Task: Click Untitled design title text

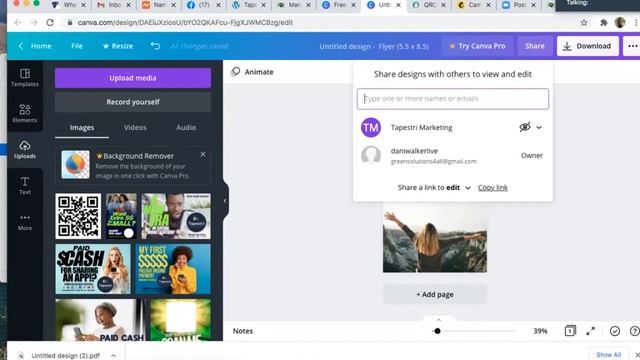Action: point(374,46)
